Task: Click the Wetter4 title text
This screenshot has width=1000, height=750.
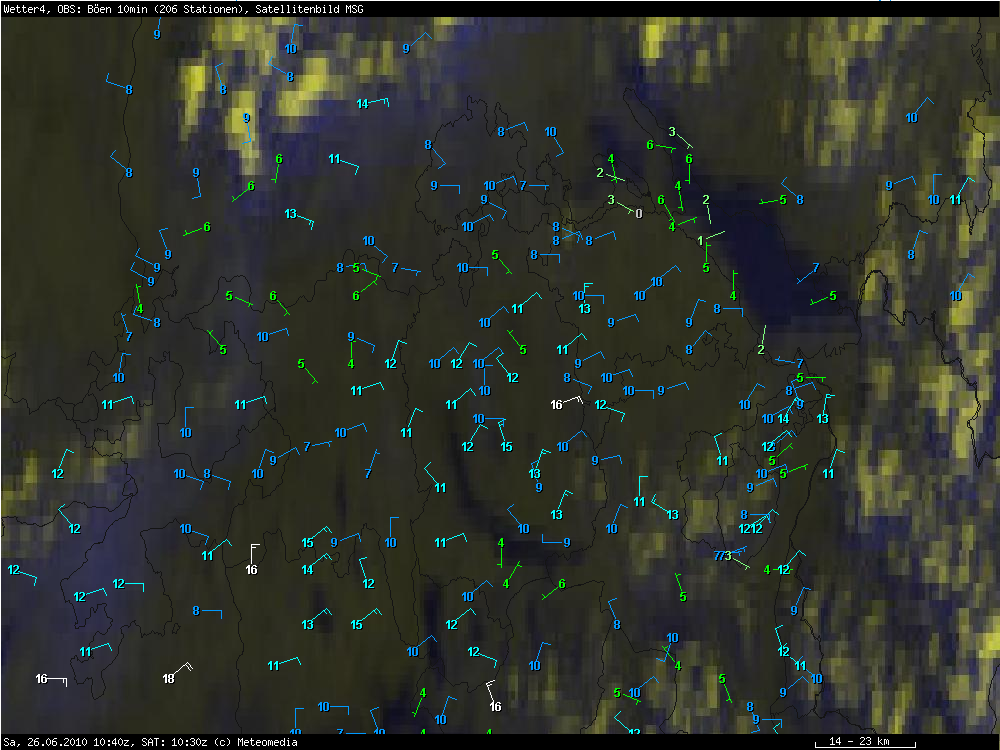Action: pos(27,9)
